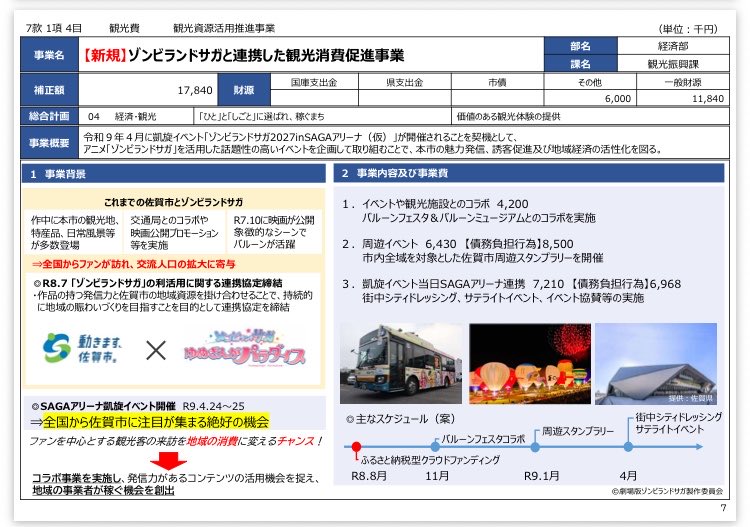Click the 価値のある観光体験の提供 cell
The image size is (750, 527).
590,116
